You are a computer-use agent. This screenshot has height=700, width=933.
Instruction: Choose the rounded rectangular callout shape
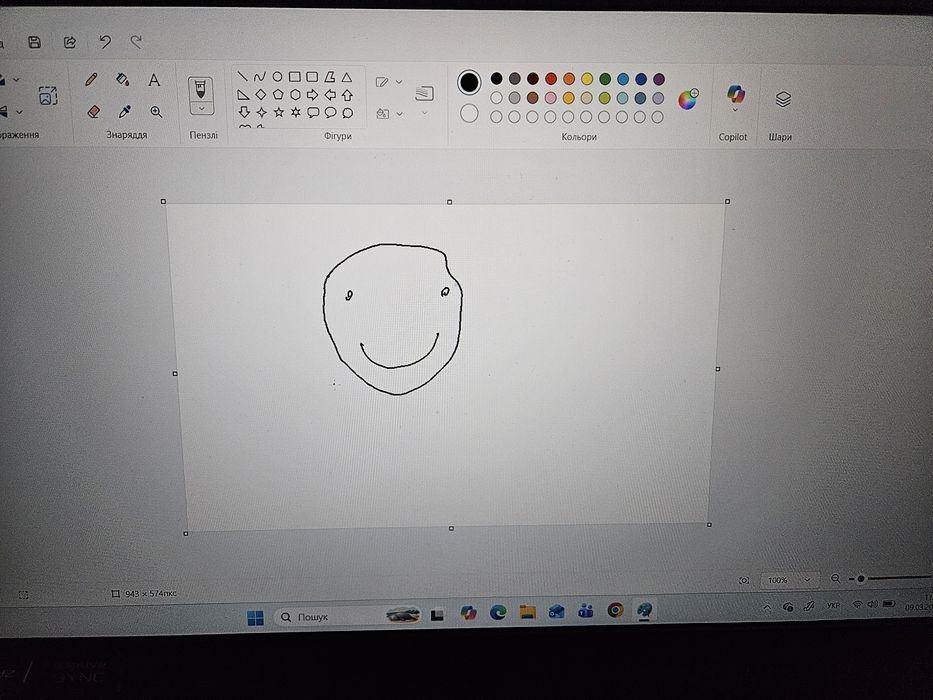coord(313,112)
